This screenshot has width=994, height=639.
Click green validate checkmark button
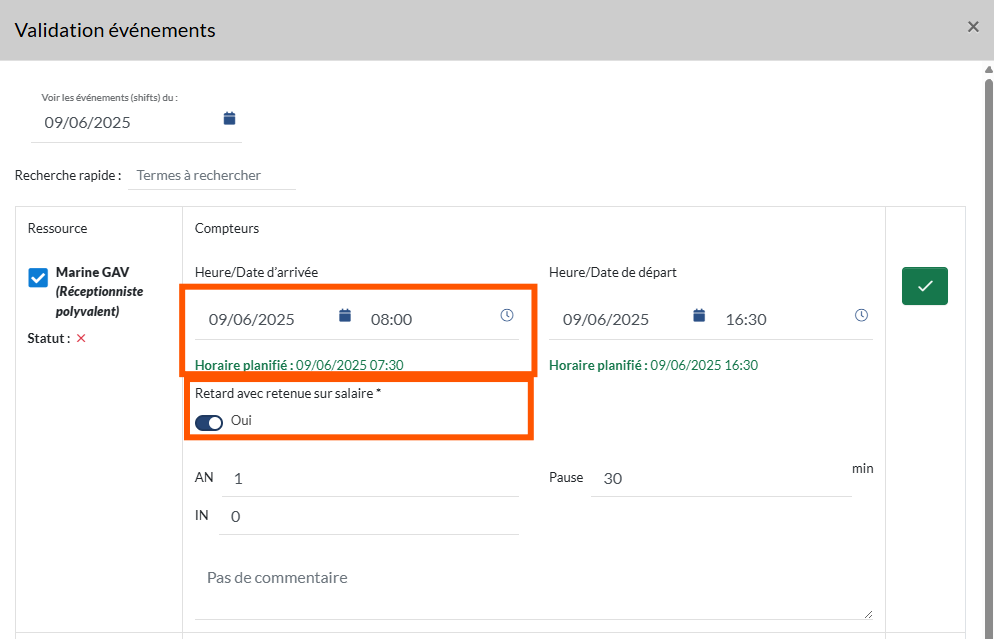coord(924,286)
